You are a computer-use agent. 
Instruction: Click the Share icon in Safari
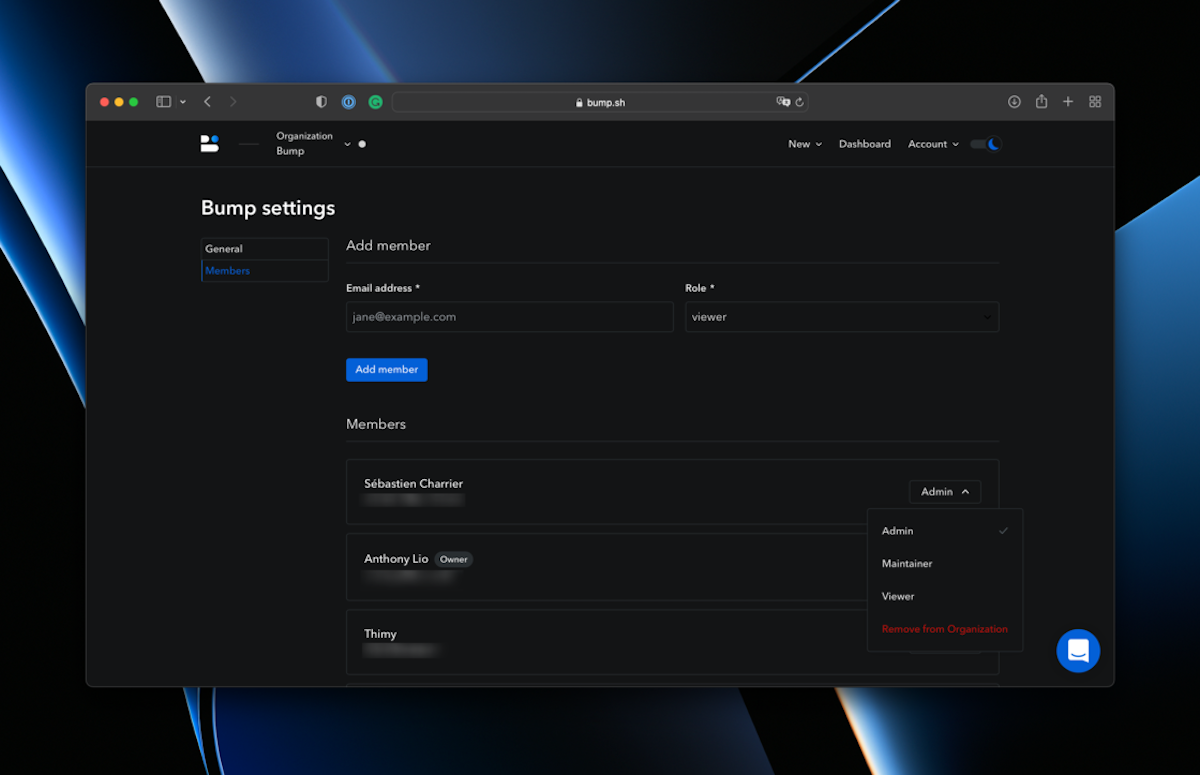pos(1041,102)
